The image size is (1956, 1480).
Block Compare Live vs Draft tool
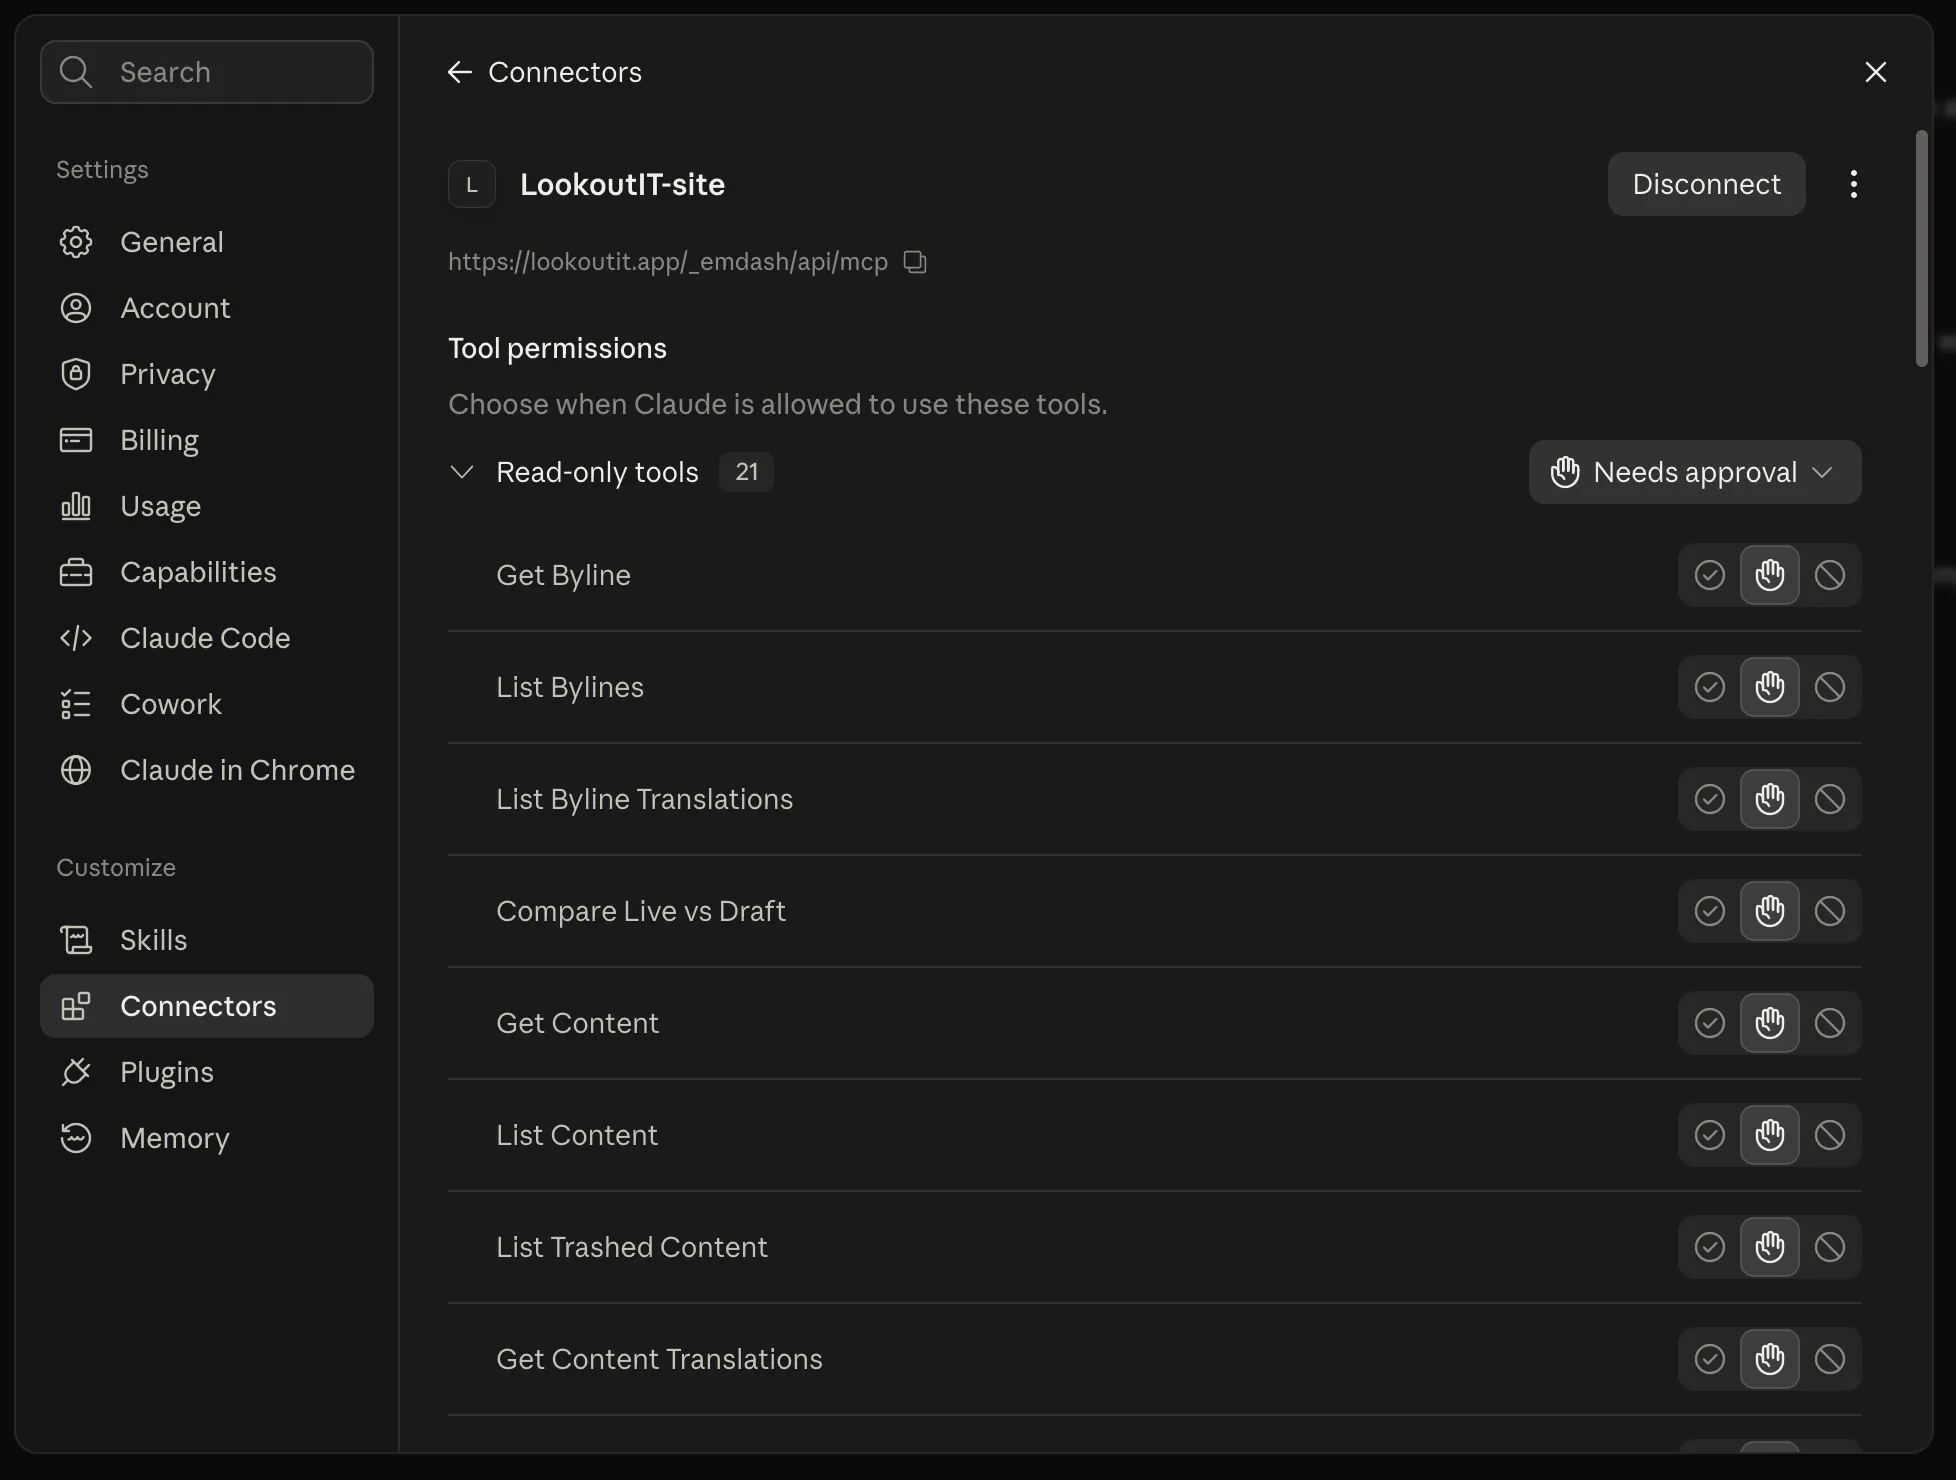[1830, 911]
